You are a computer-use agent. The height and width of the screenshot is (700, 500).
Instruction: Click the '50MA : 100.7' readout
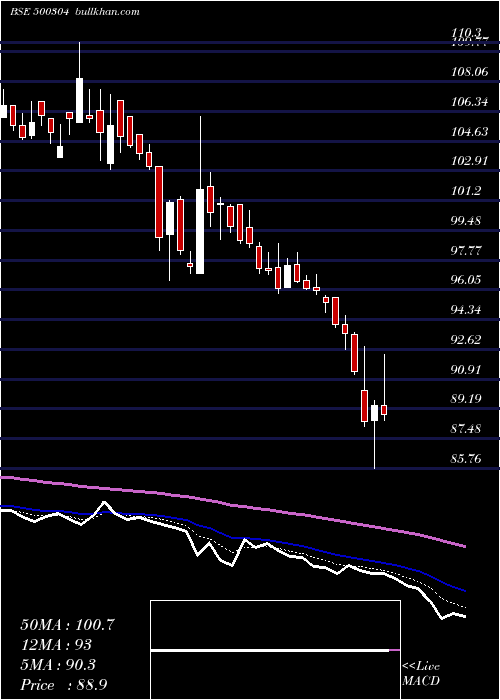[68, 625]
